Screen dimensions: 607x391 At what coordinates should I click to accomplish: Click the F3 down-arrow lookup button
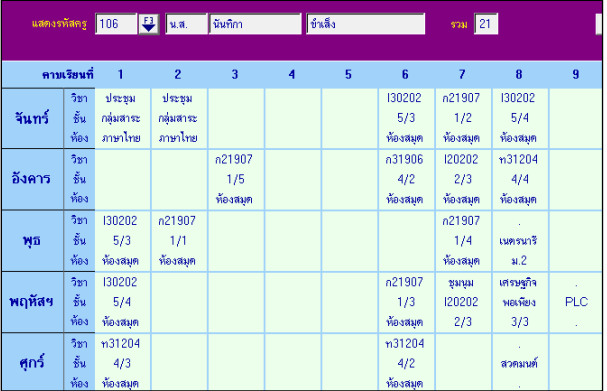(x=149, y=24)
